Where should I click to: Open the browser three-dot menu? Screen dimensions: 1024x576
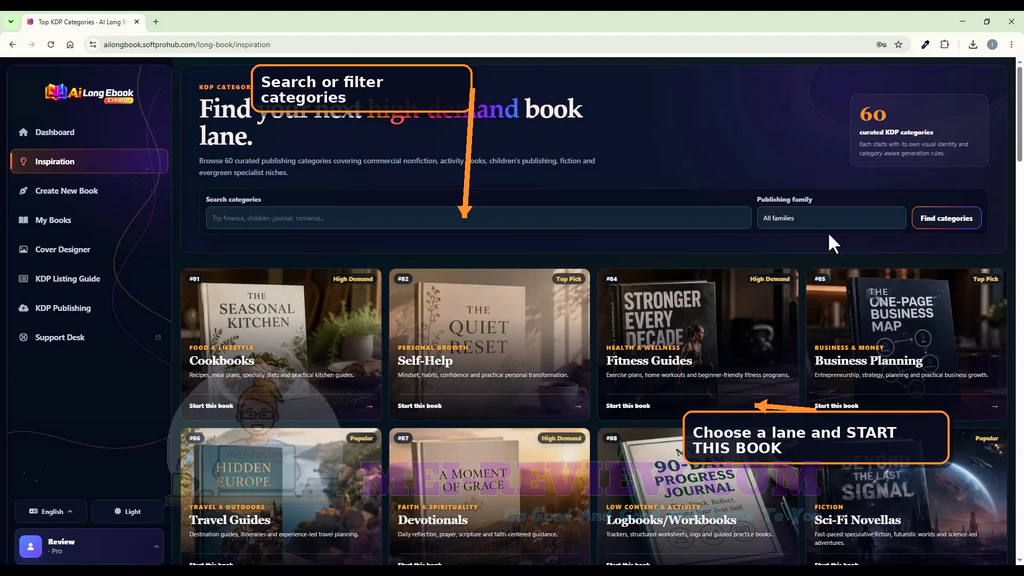point(1012,44)
